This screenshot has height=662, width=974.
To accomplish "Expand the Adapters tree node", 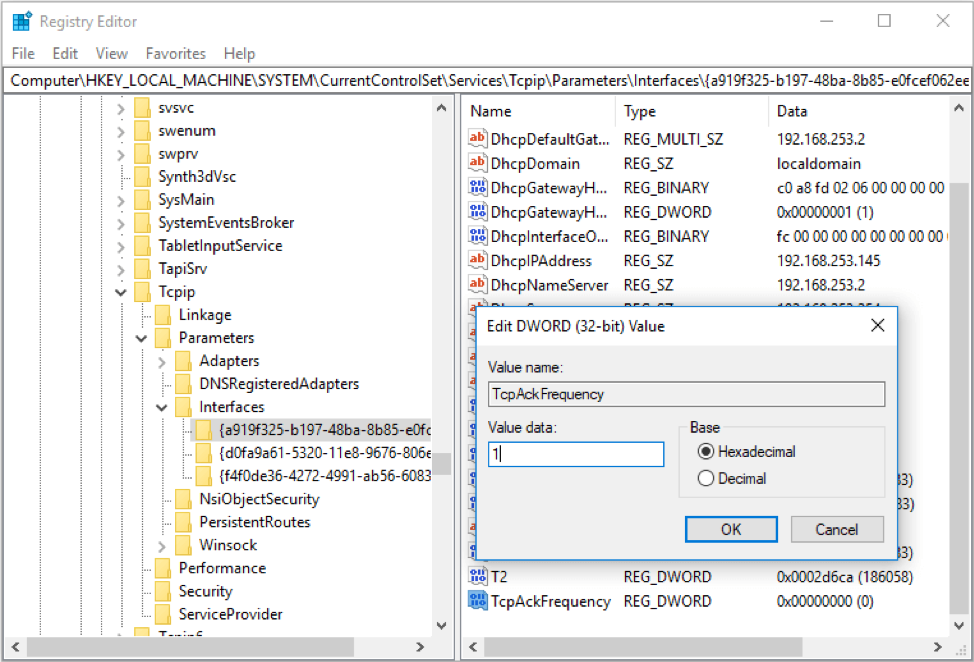I will pos(162,362).
